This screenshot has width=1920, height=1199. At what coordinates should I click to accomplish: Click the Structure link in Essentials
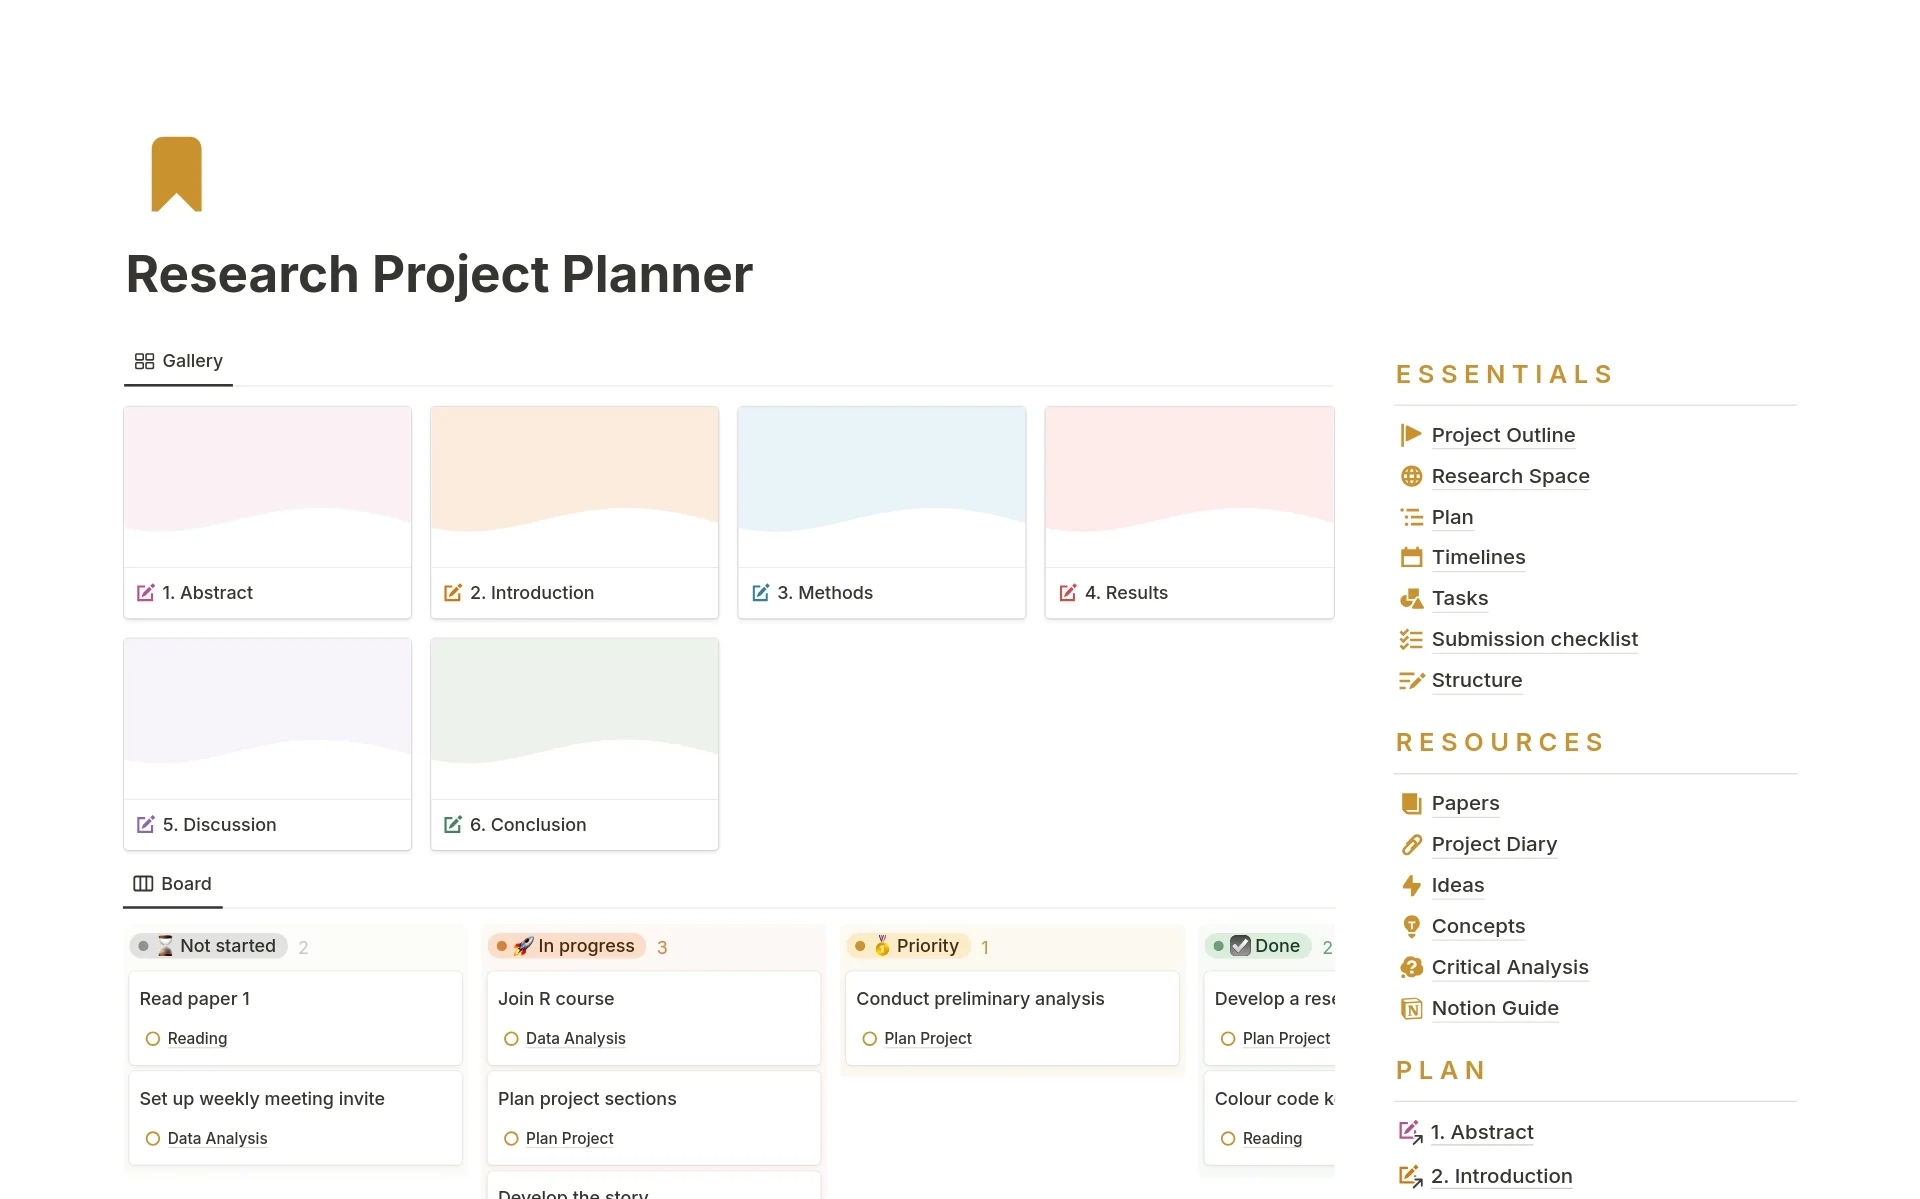click(1475, 680)
